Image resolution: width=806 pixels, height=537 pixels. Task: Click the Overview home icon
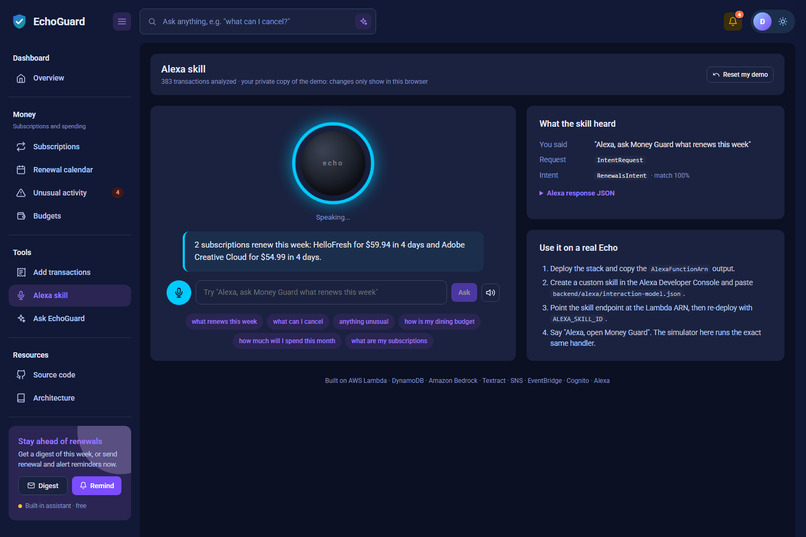21,78
